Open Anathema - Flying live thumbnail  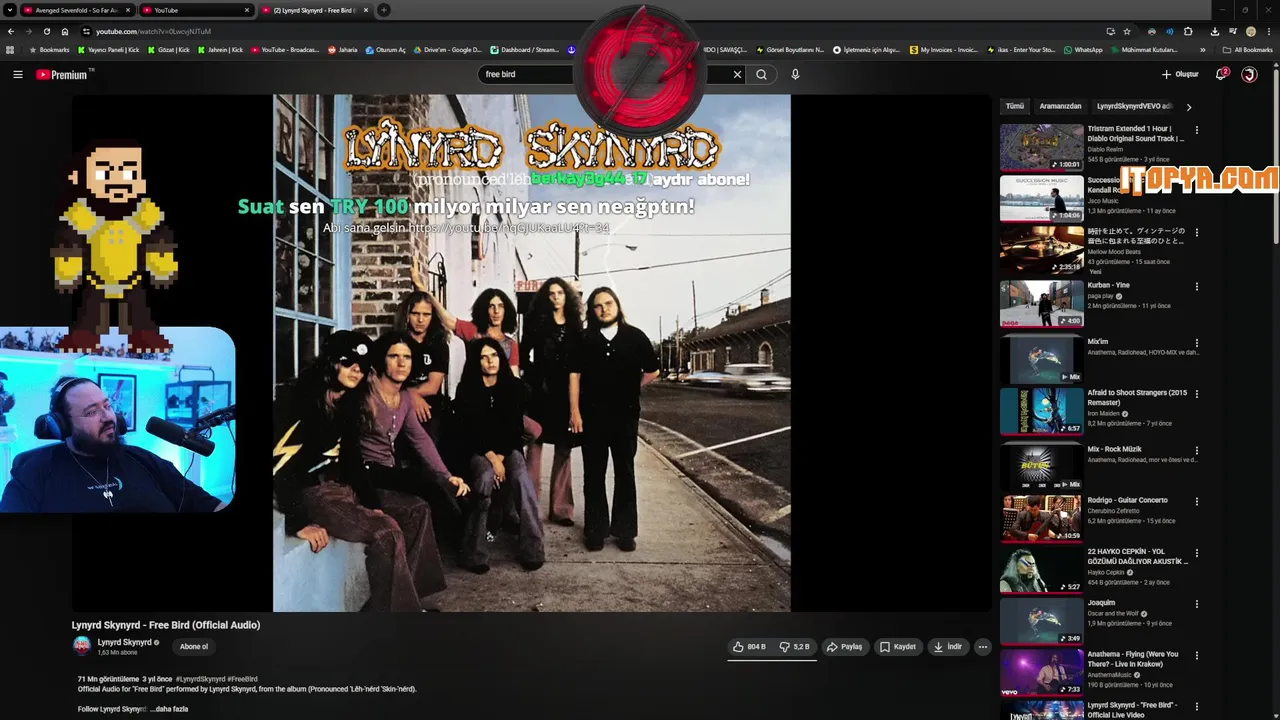1041,673
